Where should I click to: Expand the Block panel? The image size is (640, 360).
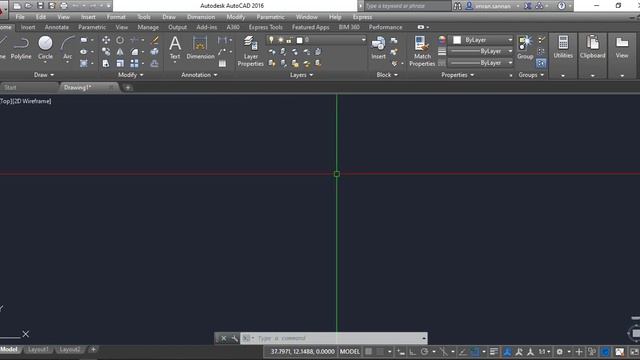[387, 75]
